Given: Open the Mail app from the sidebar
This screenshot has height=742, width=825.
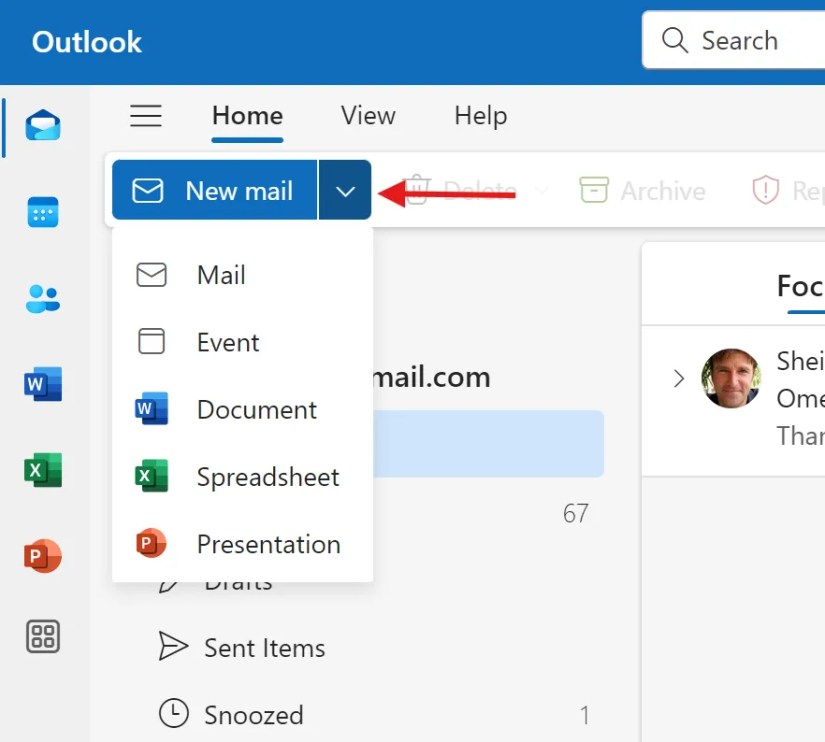Looking at the screenshot, I should point(43,125).
